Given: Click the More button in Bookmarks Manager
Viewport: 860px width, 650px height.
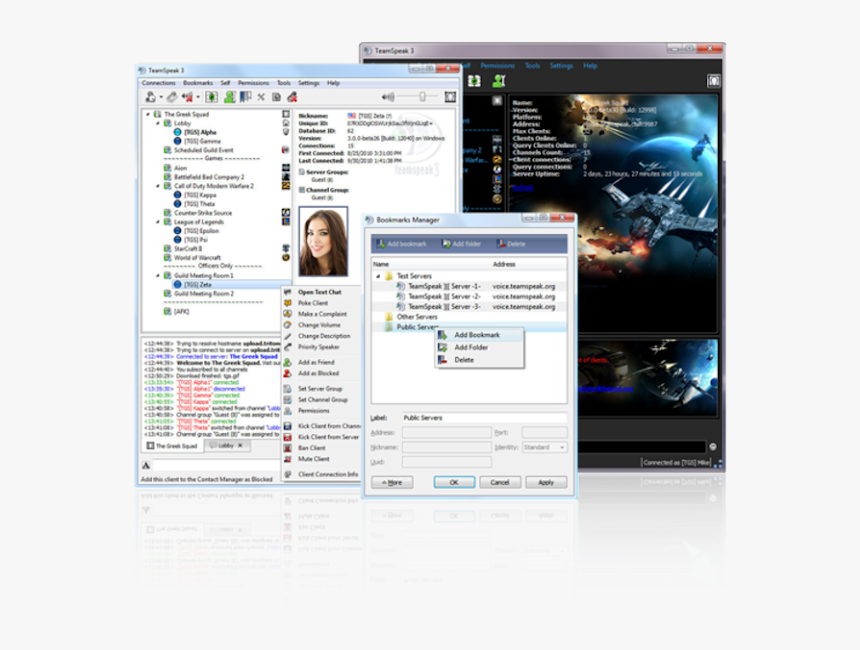Looking at the screenshot, I should pyautogui.click(x=392, y=483).
